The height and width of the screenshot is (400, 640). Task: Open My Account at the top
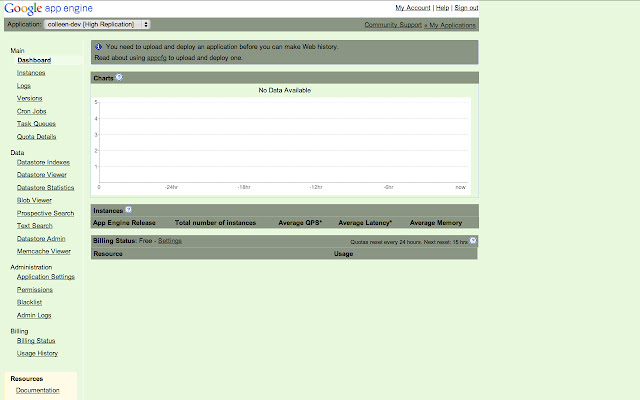pos(413,8)
